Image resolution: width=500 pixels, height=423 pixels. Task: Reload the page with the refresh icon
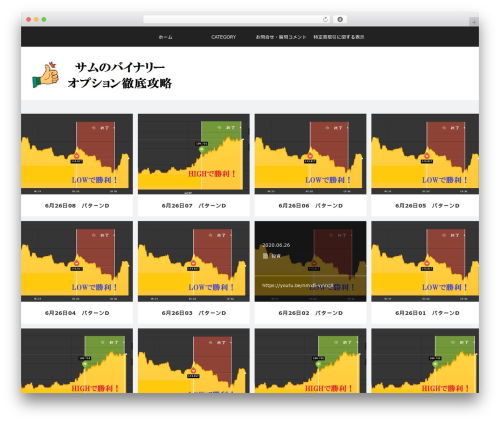(x=325, y=19)
